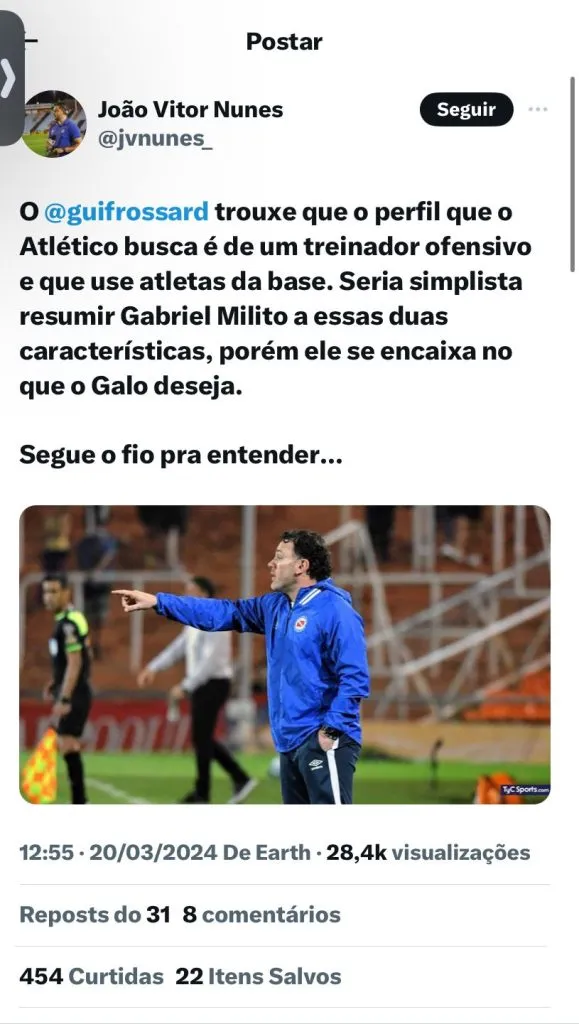Tap the back arrow icon
Screen dimensions: 579x1024
30,41
